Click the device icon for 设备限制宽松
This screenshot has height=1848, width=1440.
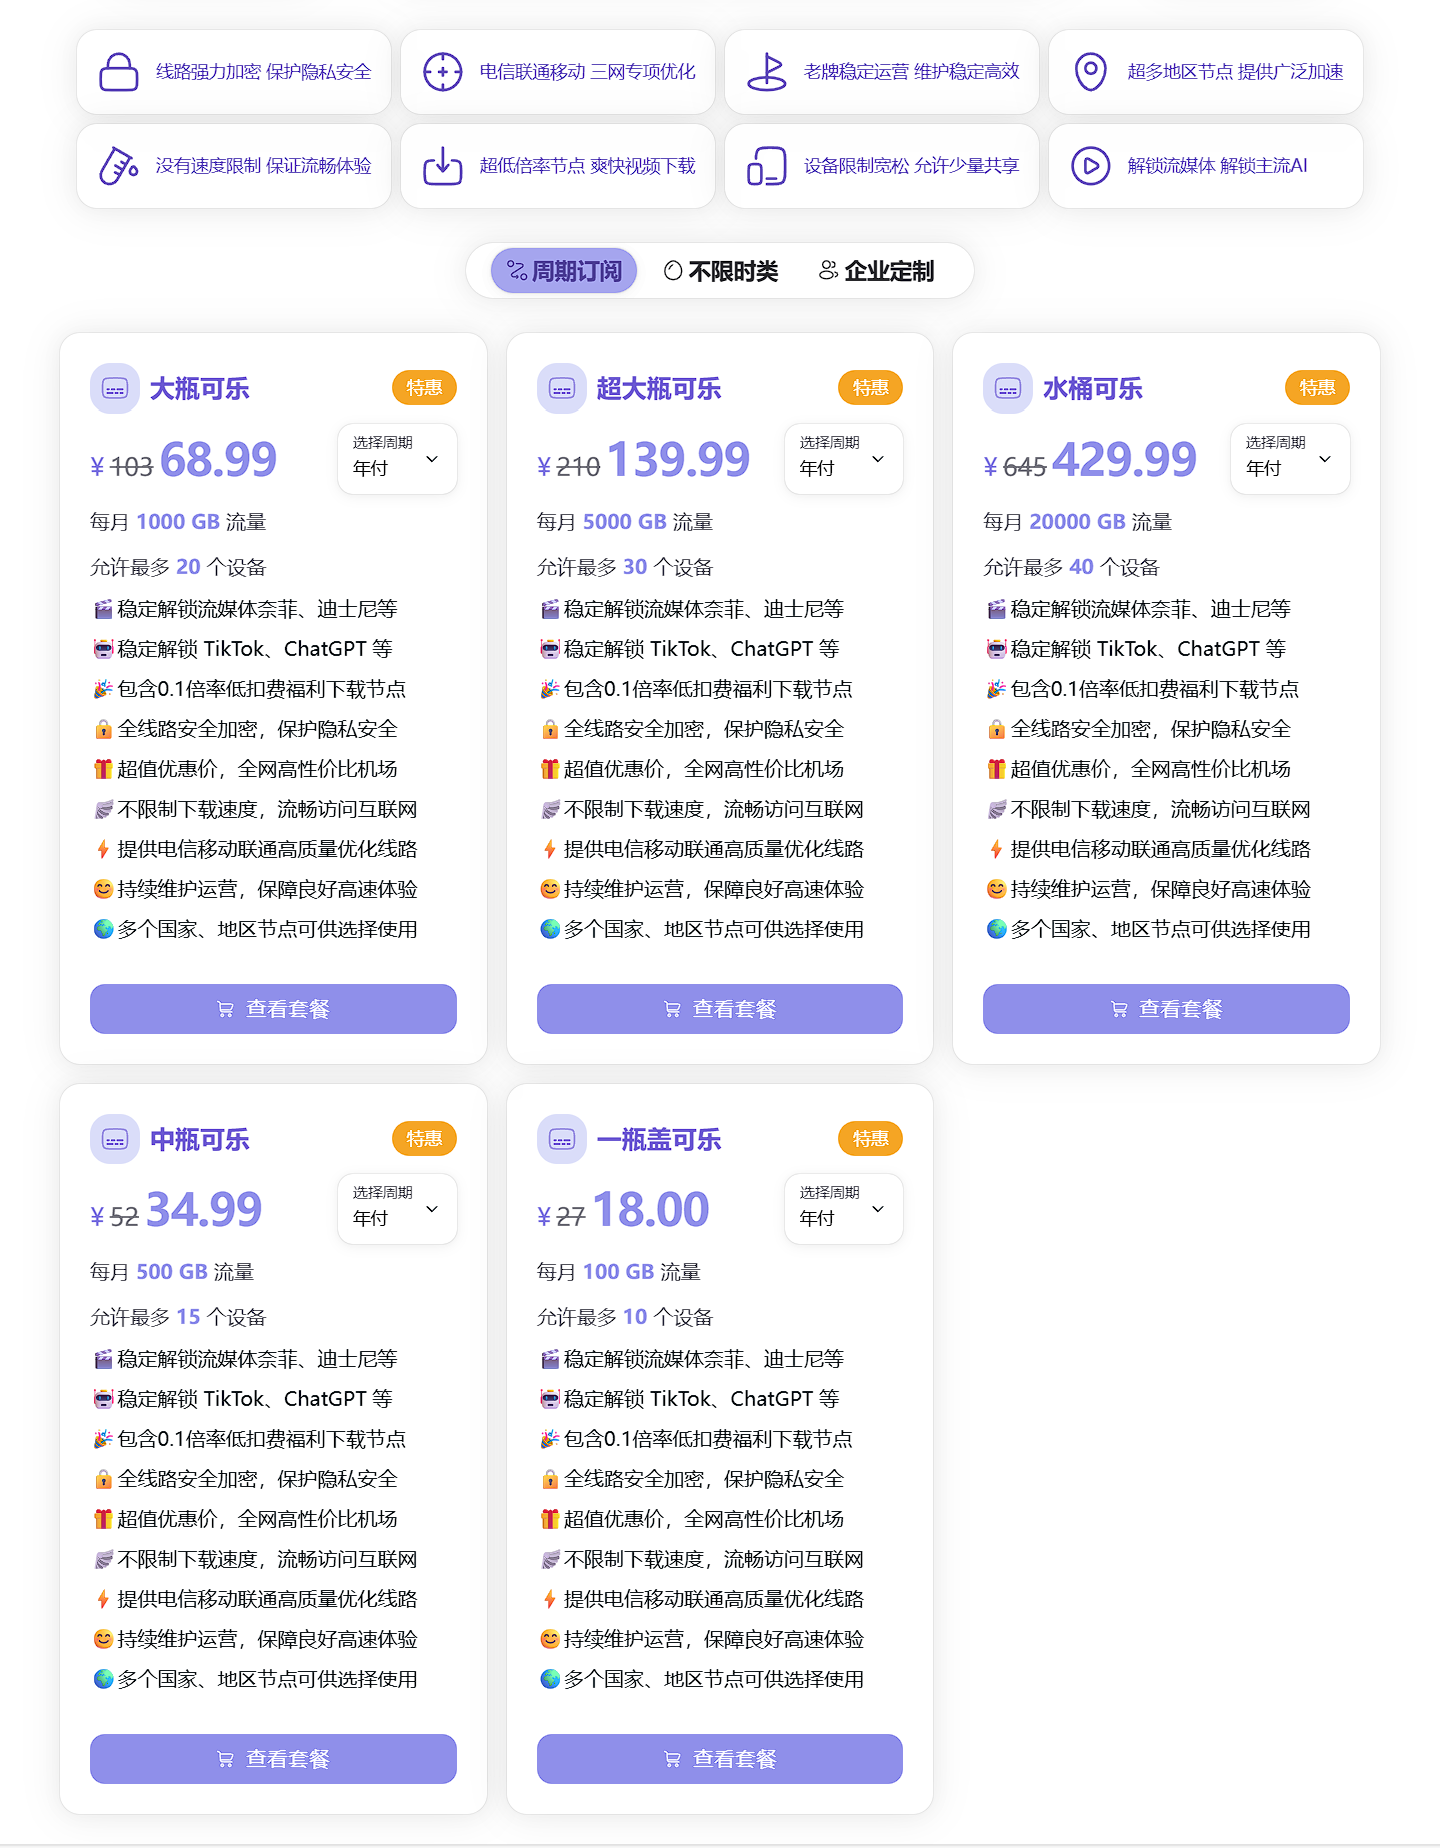coord(767,166)
